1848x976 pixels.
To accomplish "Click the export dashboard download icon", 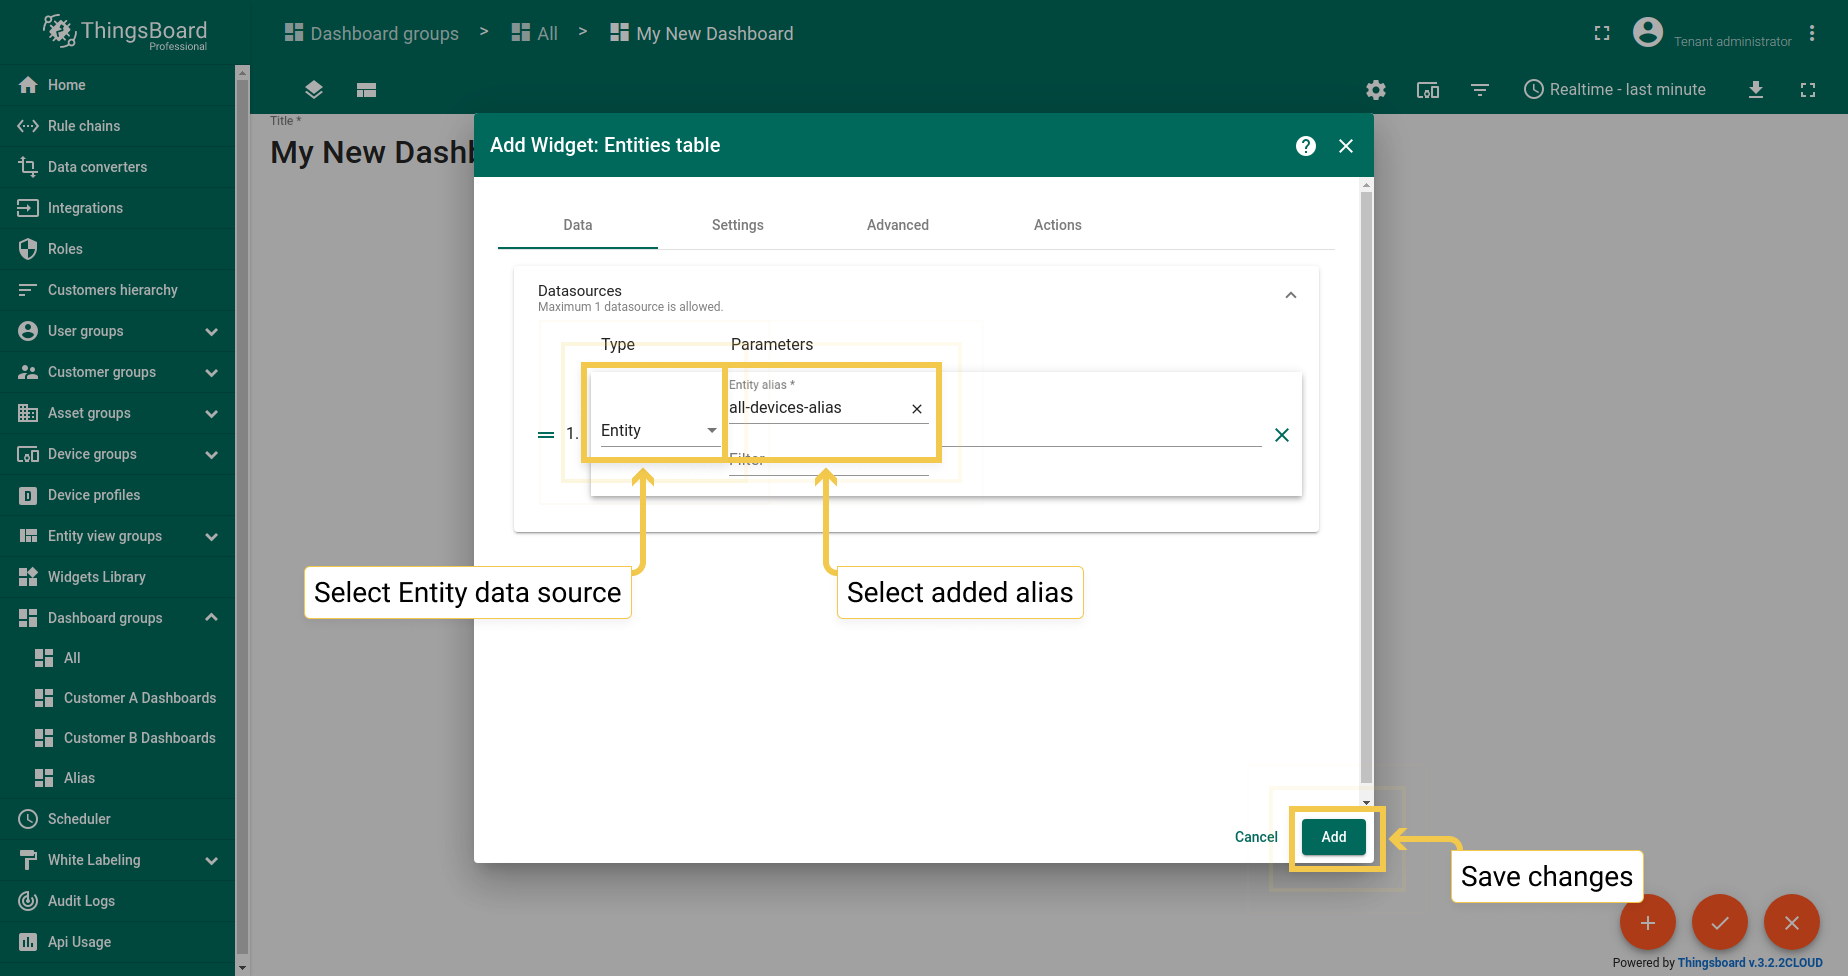I will click(x=1756, y=90).
